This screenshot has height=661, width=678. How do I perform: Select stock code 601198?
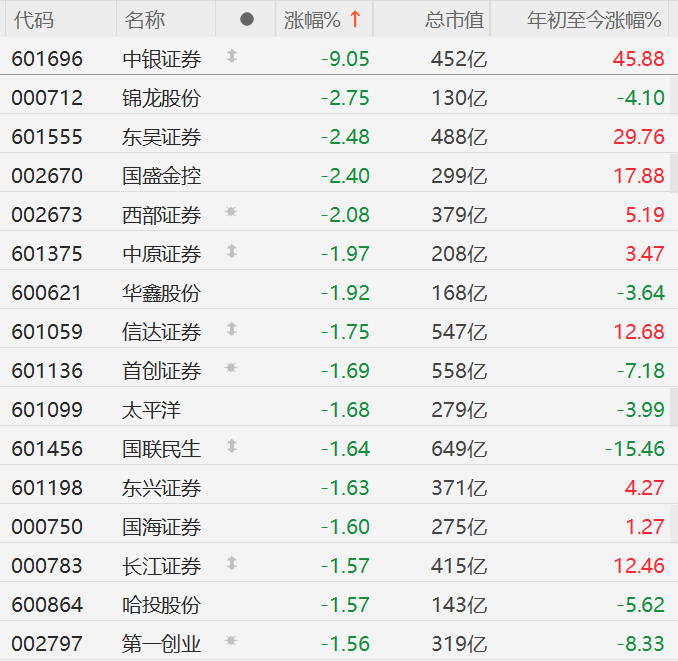[x=47, y=488]
